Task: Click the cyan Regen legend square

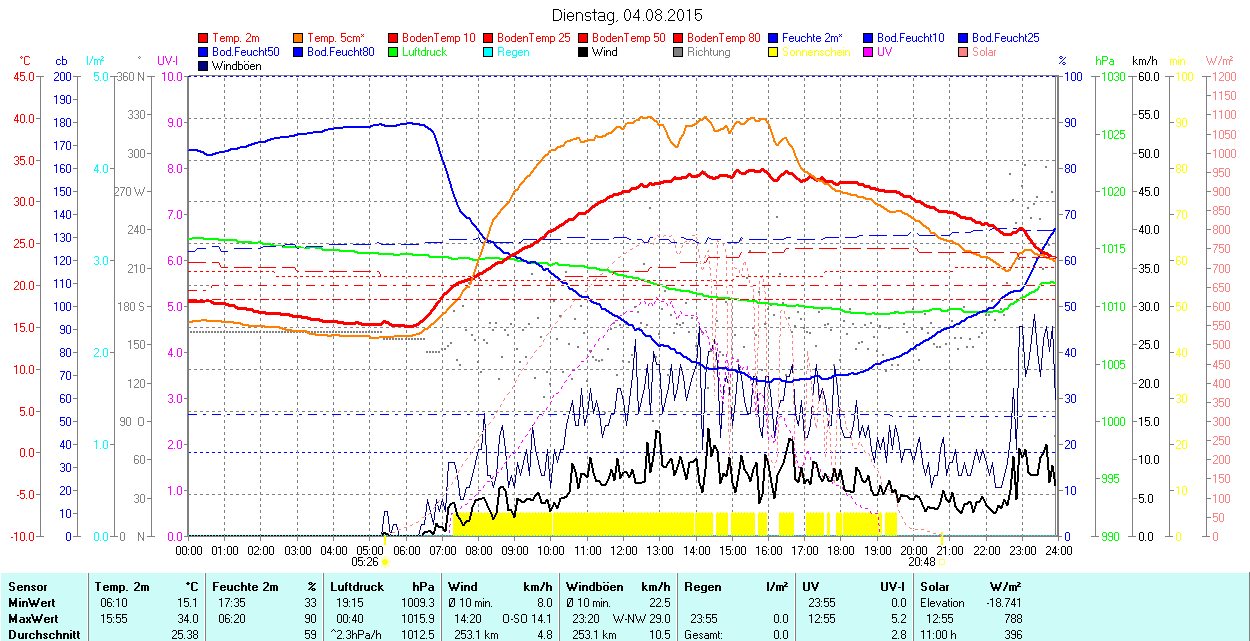Action: 489,52
